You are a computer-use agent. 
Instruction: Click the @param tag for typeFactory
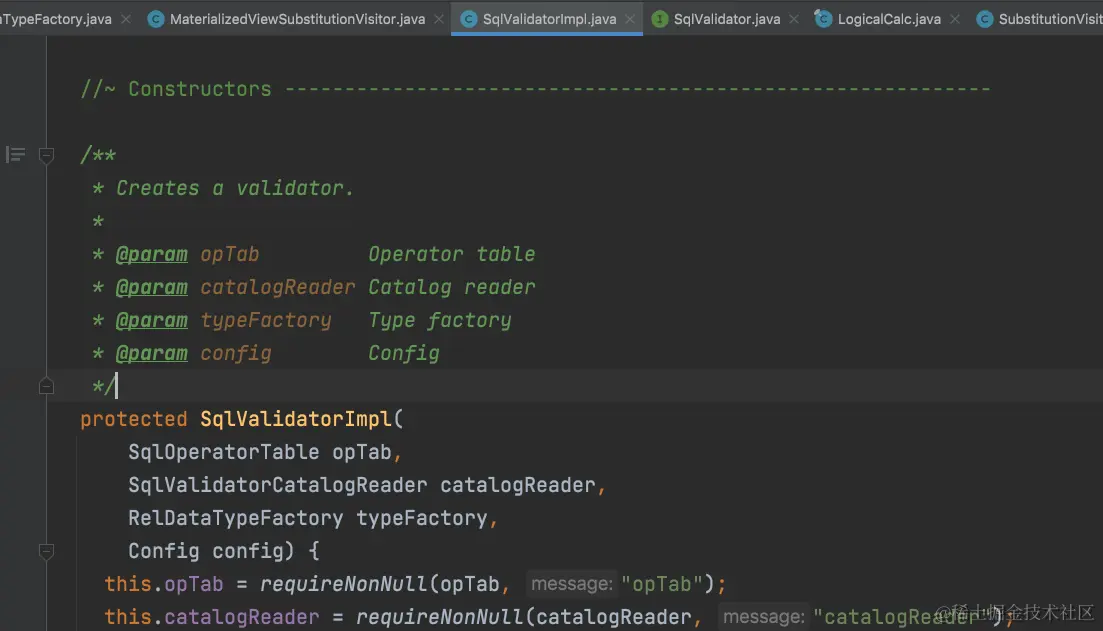tap(152, 321)
